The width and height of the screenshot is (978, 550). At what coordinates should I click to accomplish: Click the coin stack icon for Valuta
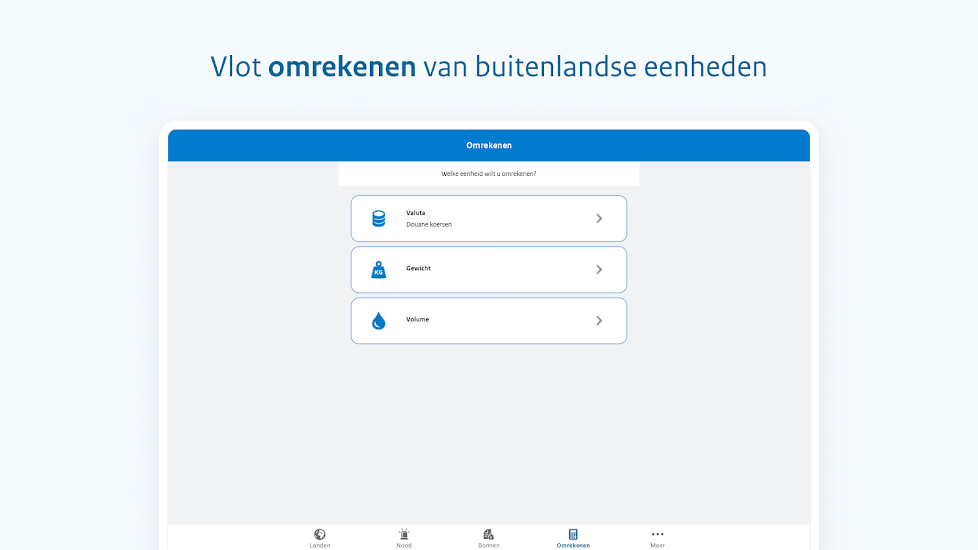(x=378, y=218)
